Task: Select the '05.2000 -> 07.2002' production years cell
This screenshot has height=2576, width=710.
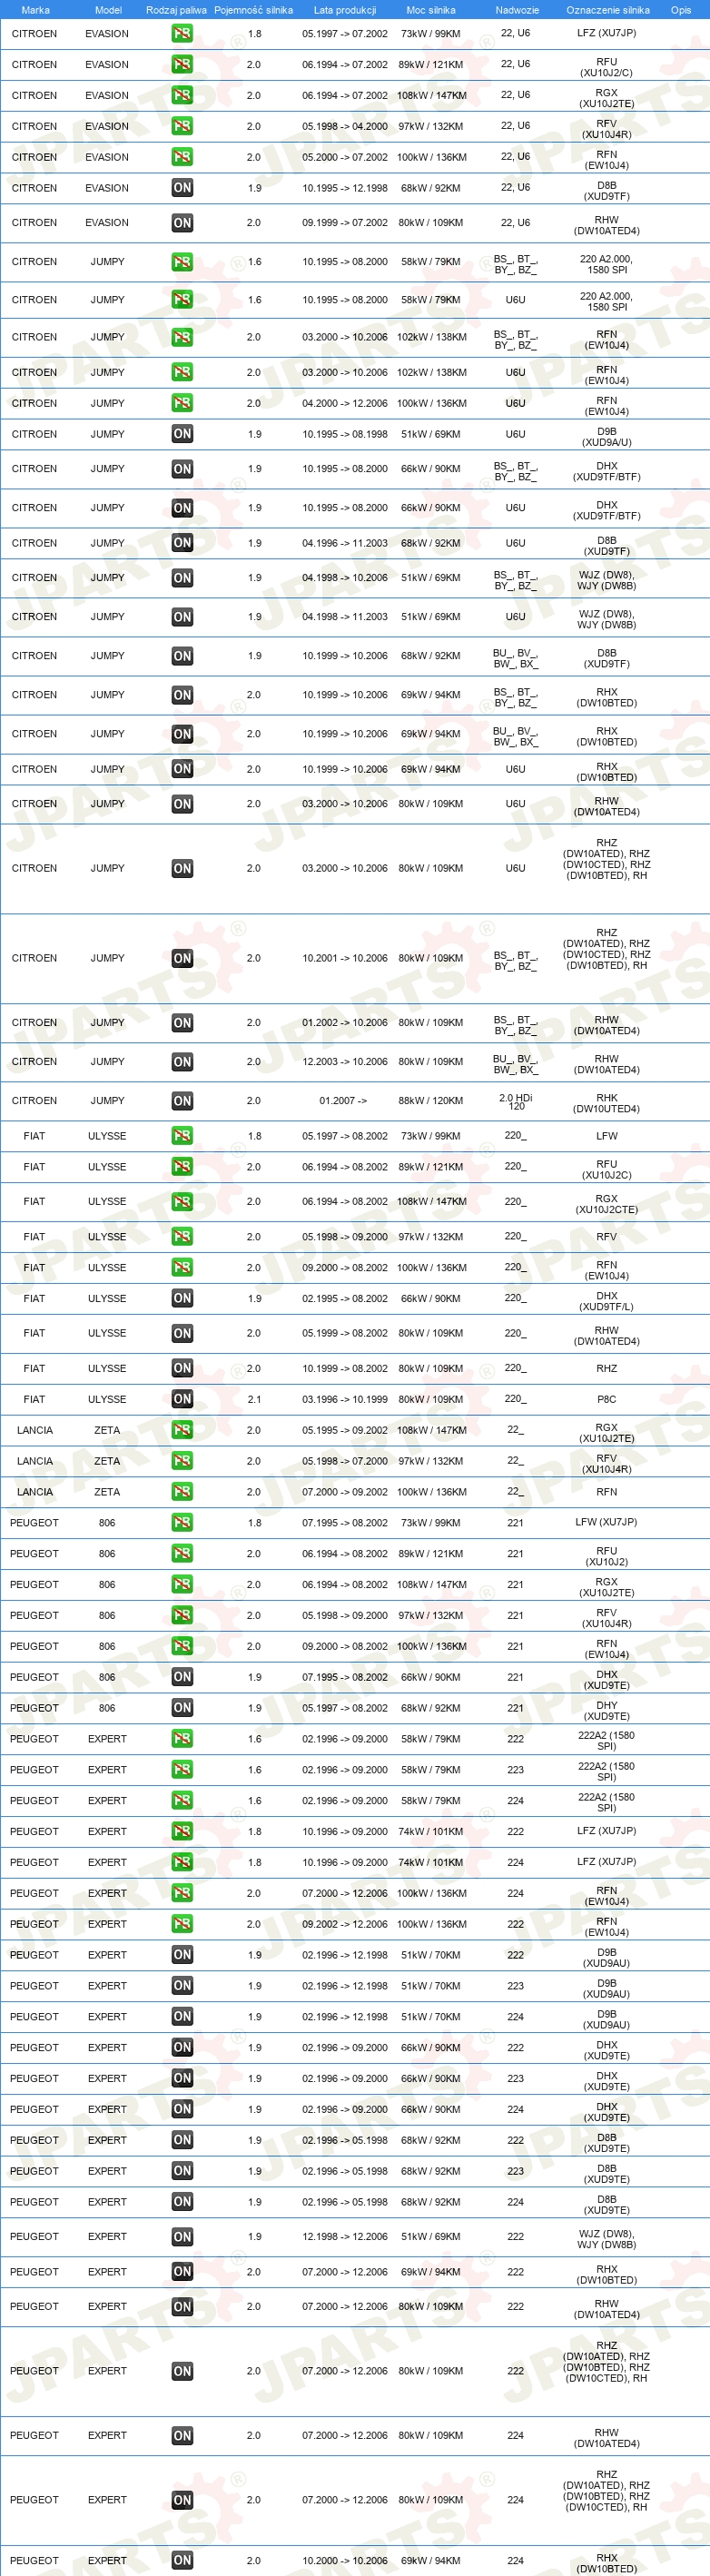Action: coord(345,157)
